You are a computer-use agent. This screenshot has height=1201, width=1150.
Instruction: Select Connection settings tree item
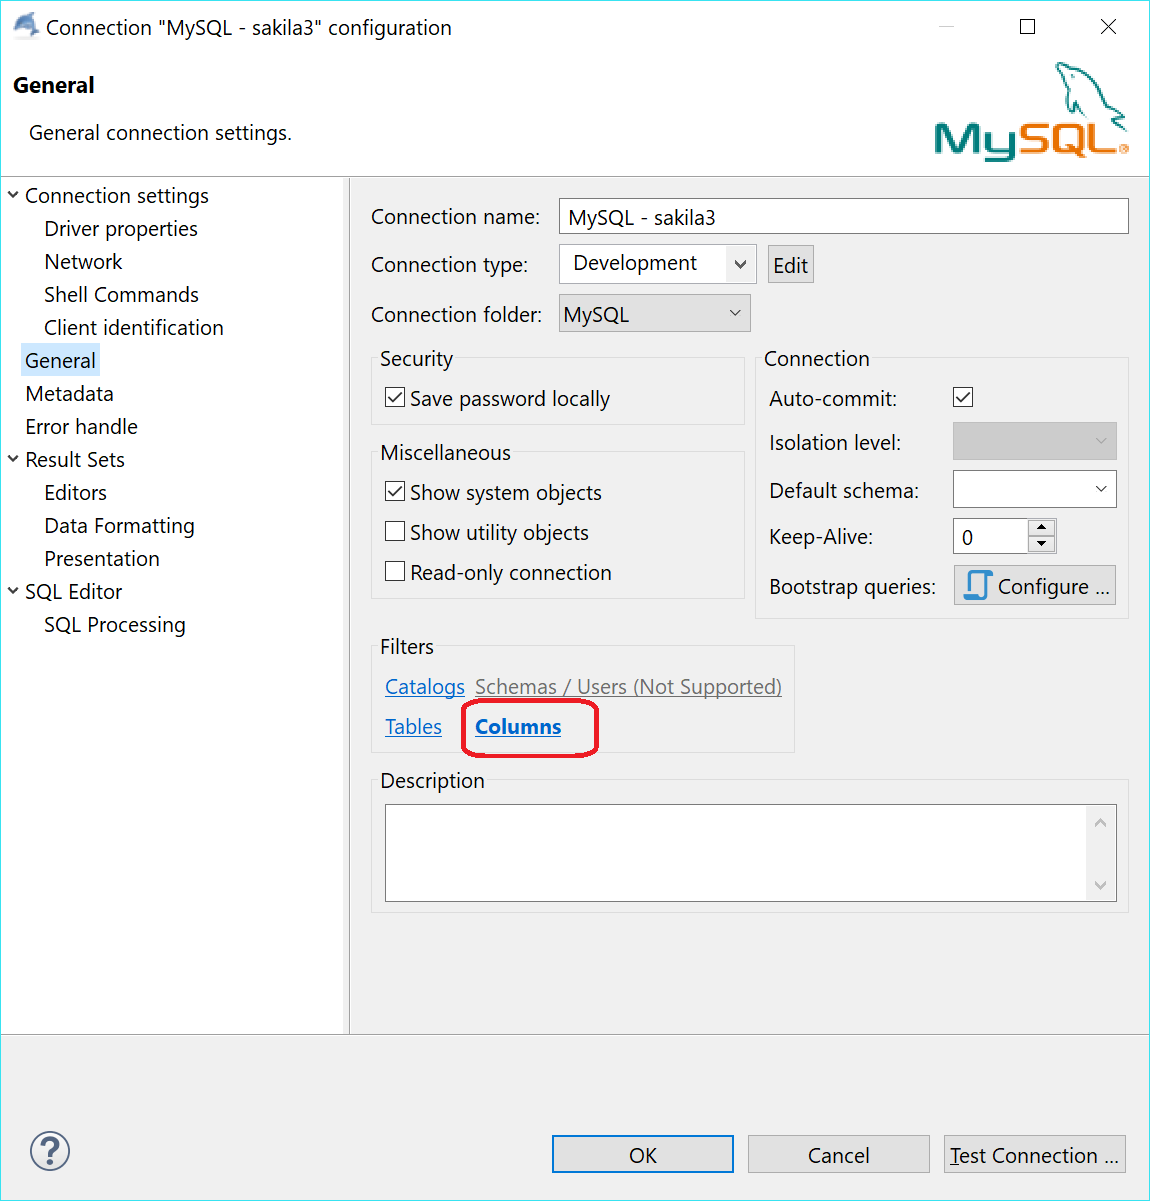click(x=117, y=196)
